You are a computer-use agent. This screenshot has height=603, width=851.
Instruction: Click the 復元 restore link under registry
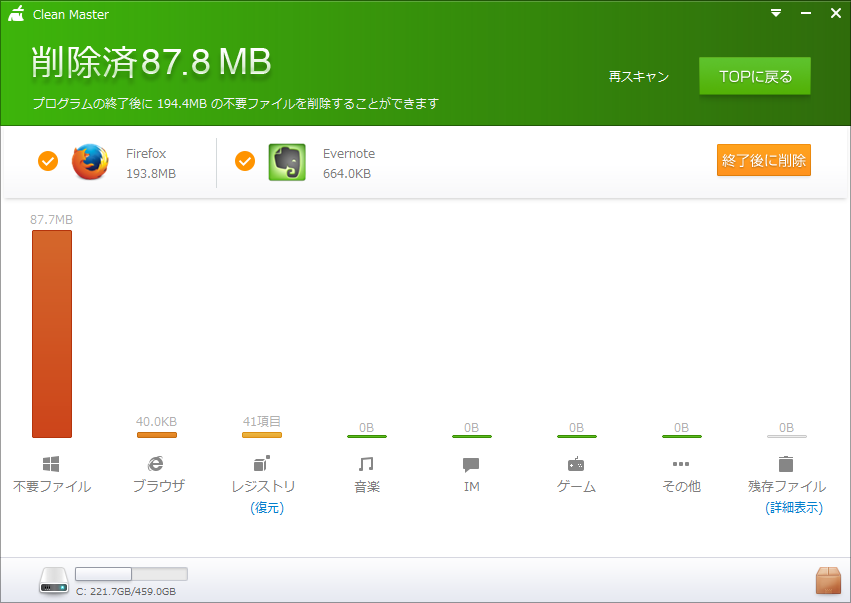[x=267, y=508]
